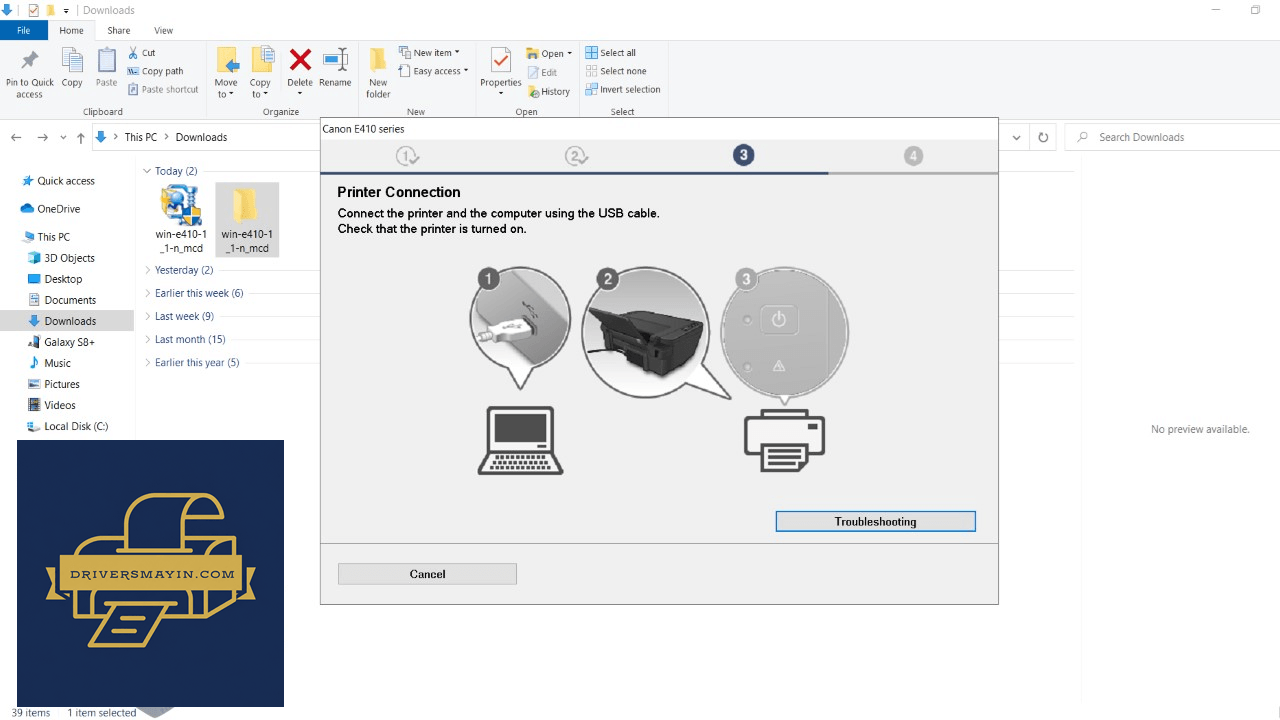Select Downloads in navigation pane
Screen dimensions: 1280x720
67,321
